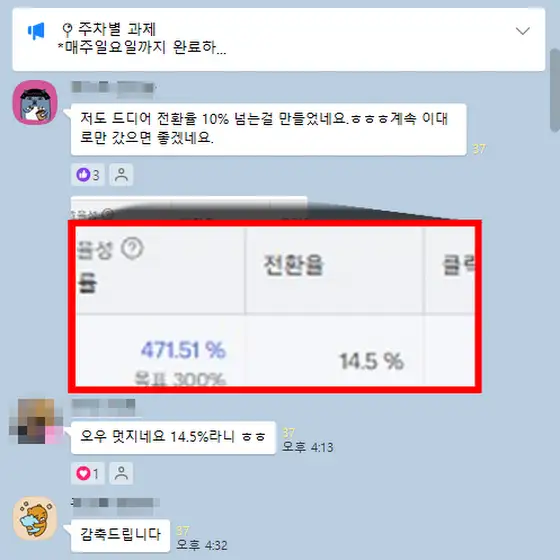Click person icon next to heart reaction
The image size is (560, 560).
[121, 473]
